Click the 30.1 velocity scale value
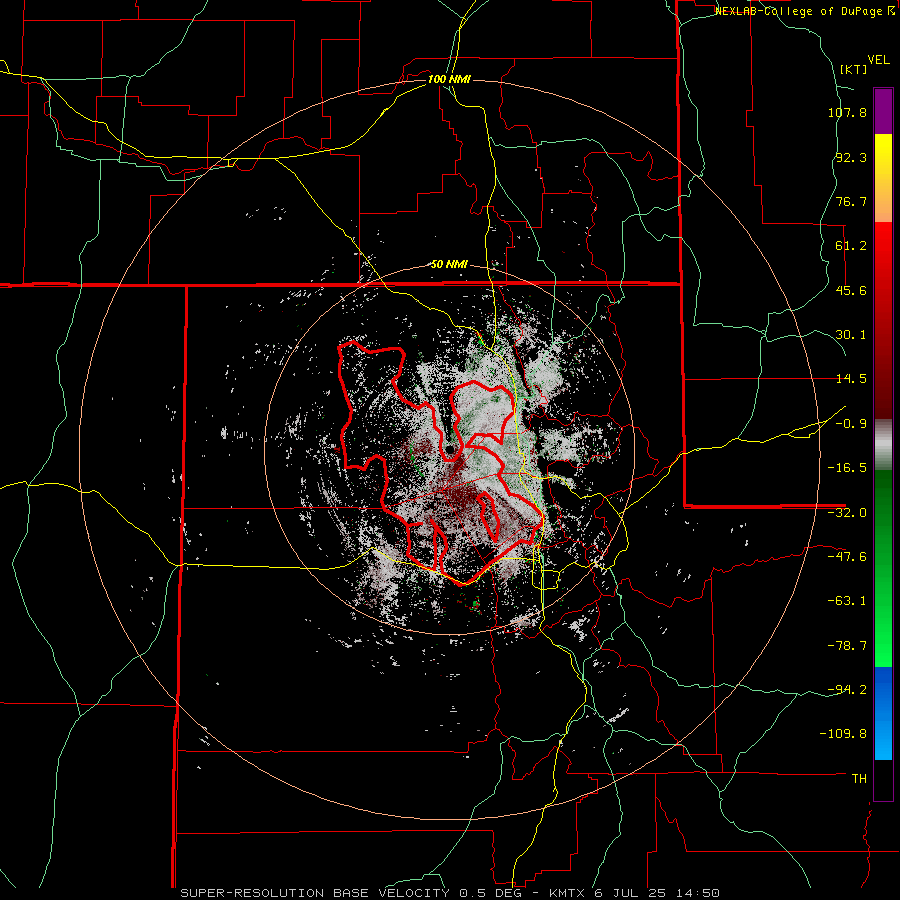 [x=851, y=335]
